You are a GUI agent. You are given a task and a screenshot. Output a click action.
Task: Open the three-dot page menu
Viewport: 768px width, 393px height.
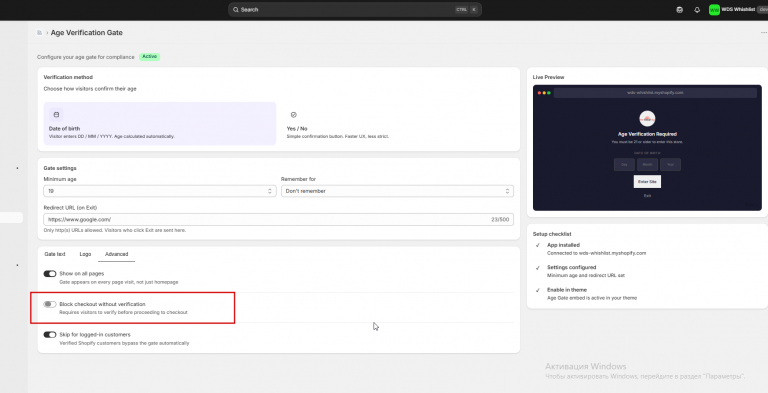(763, 33)
